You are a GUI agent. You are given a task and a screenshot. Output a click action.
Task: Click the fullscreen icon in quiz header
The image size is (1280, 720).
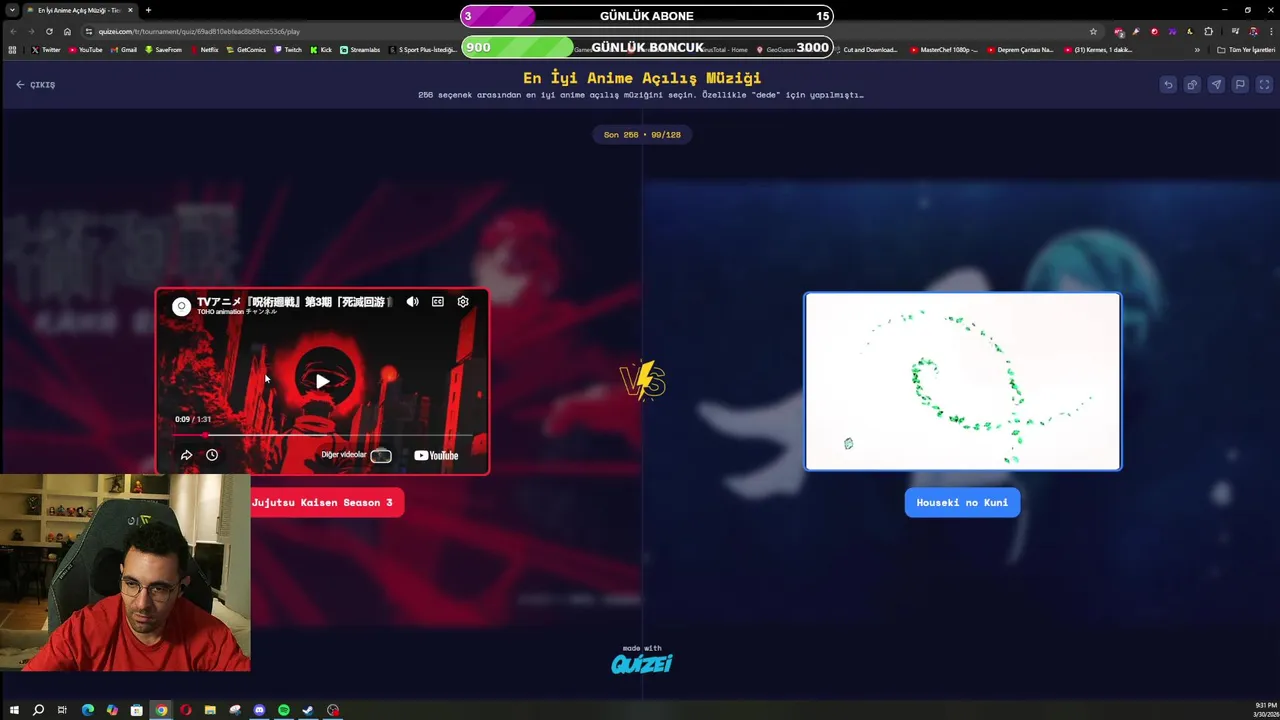click(1264, 85)
